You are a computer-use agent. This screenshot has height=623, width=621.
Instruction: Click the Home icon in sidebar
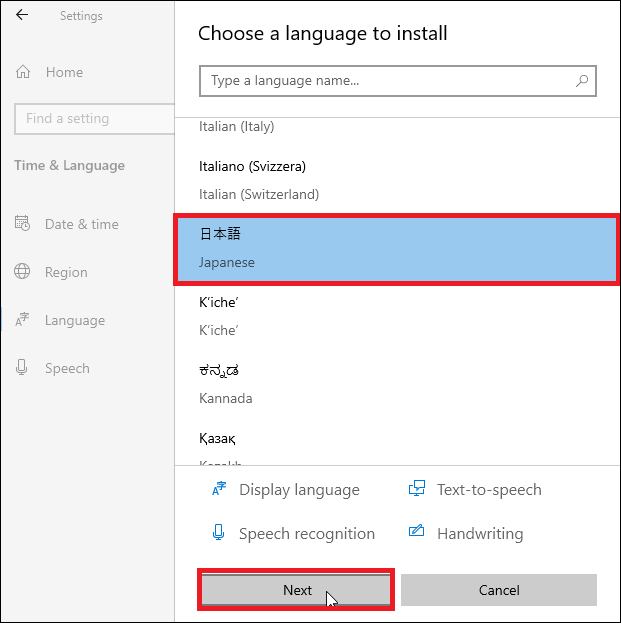coord(23,72)
